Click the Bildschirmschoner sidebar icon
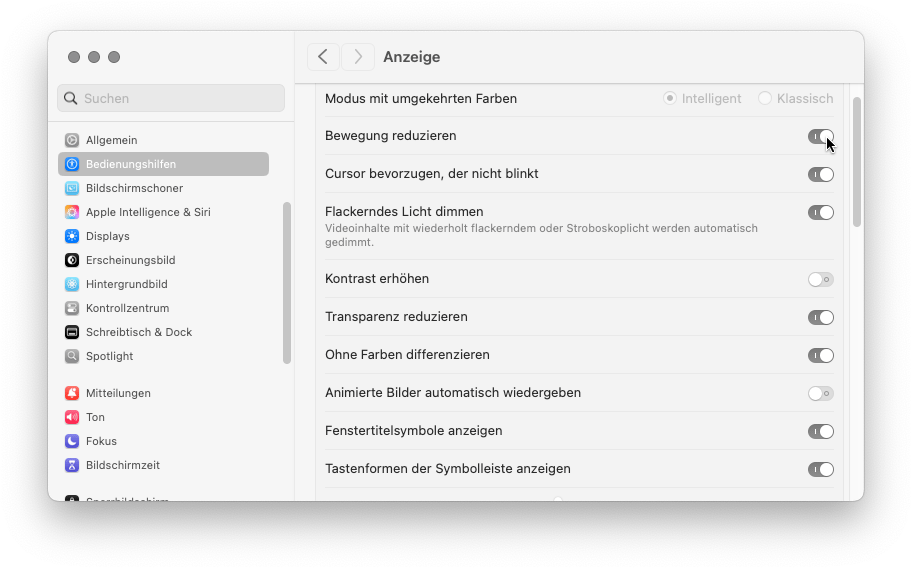912x568 pixels. (72, 188)
